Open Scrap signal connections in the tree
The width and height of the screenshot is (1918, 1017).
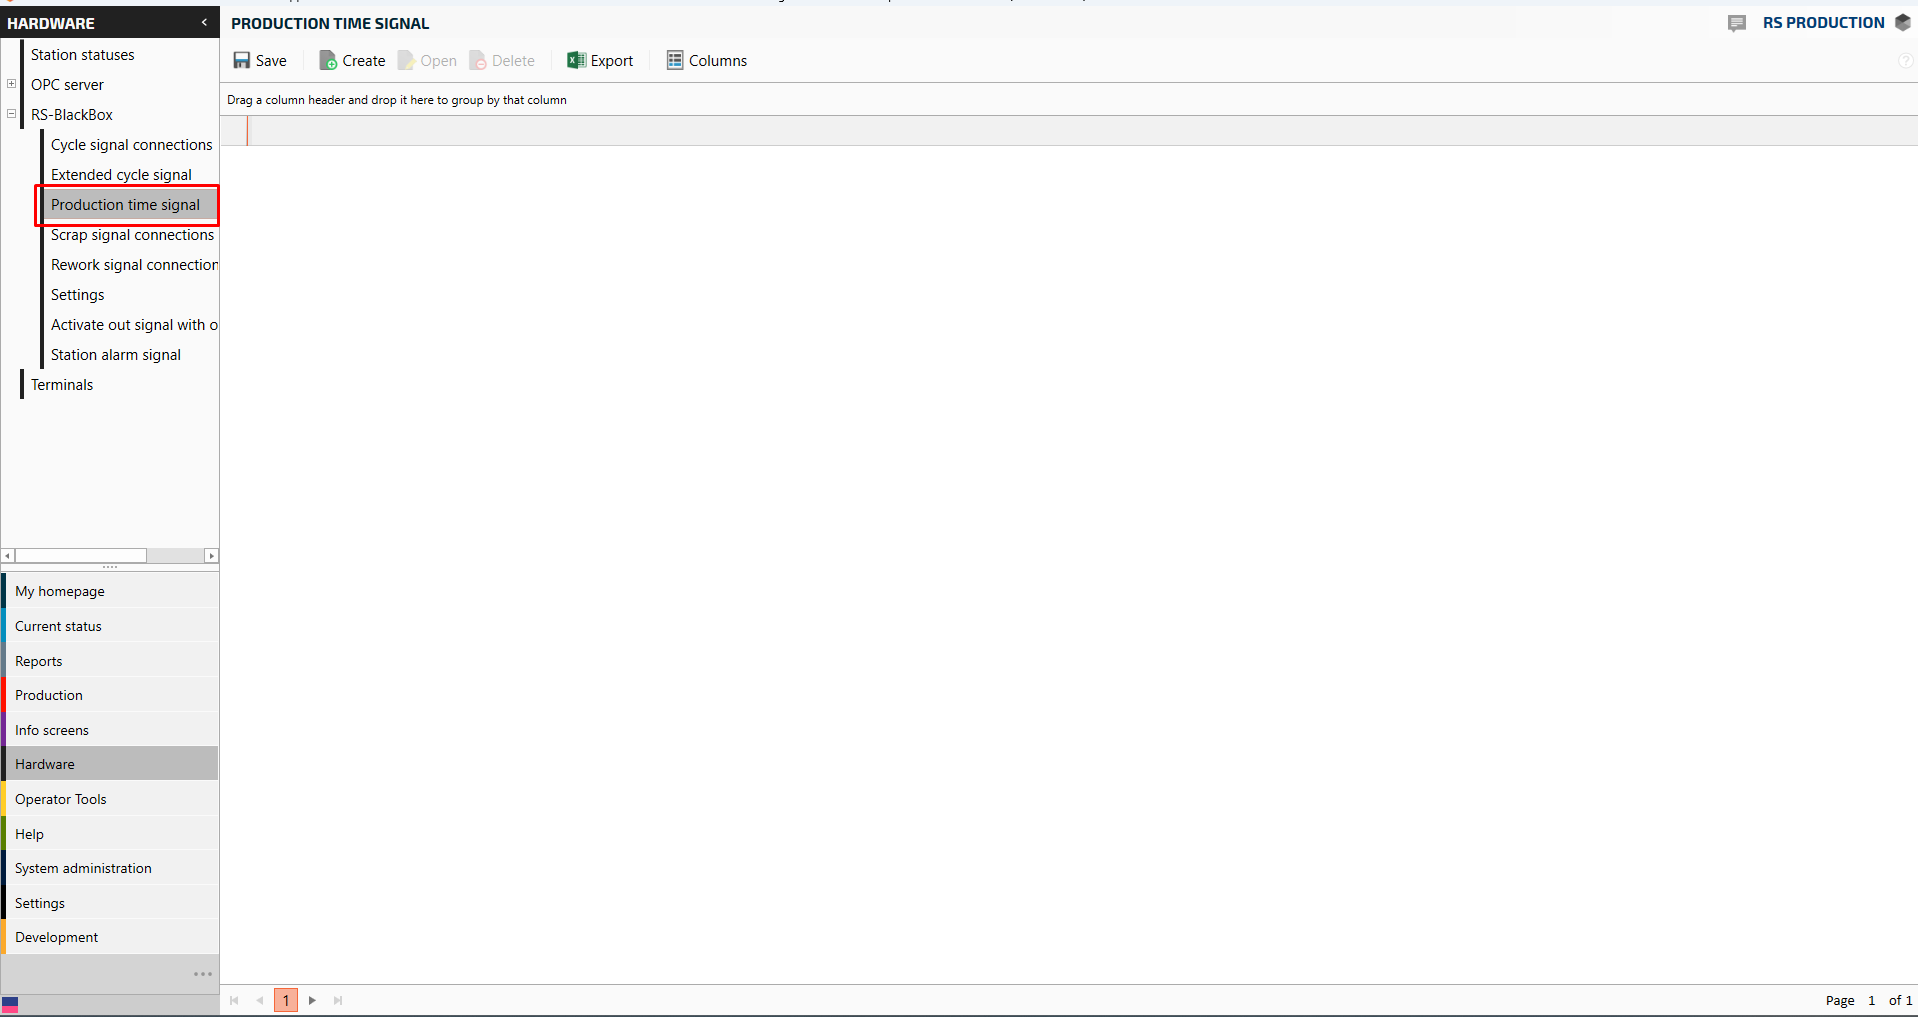point(132,235)
